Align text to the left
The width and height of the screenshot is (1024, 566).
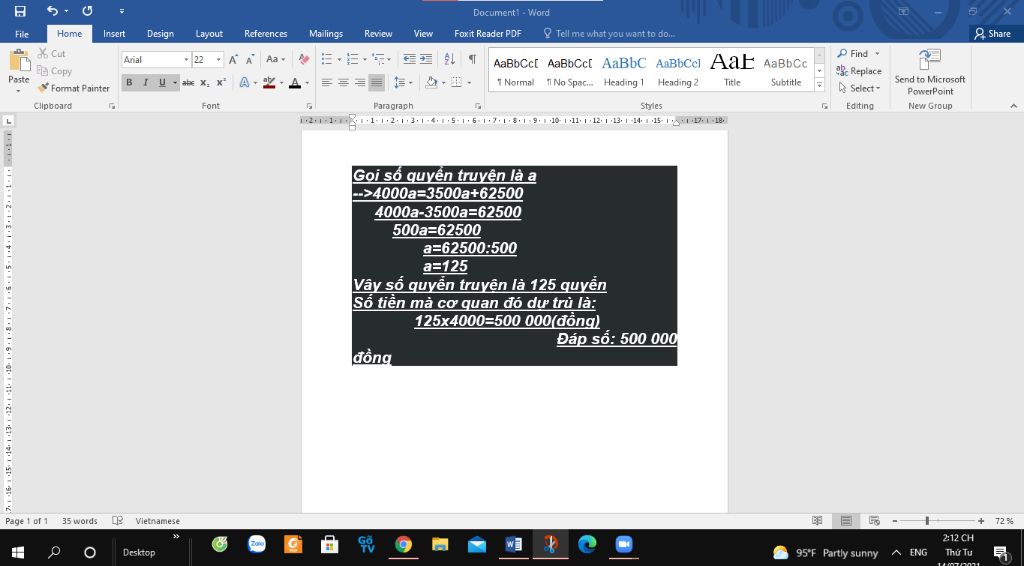click(327, 83)
